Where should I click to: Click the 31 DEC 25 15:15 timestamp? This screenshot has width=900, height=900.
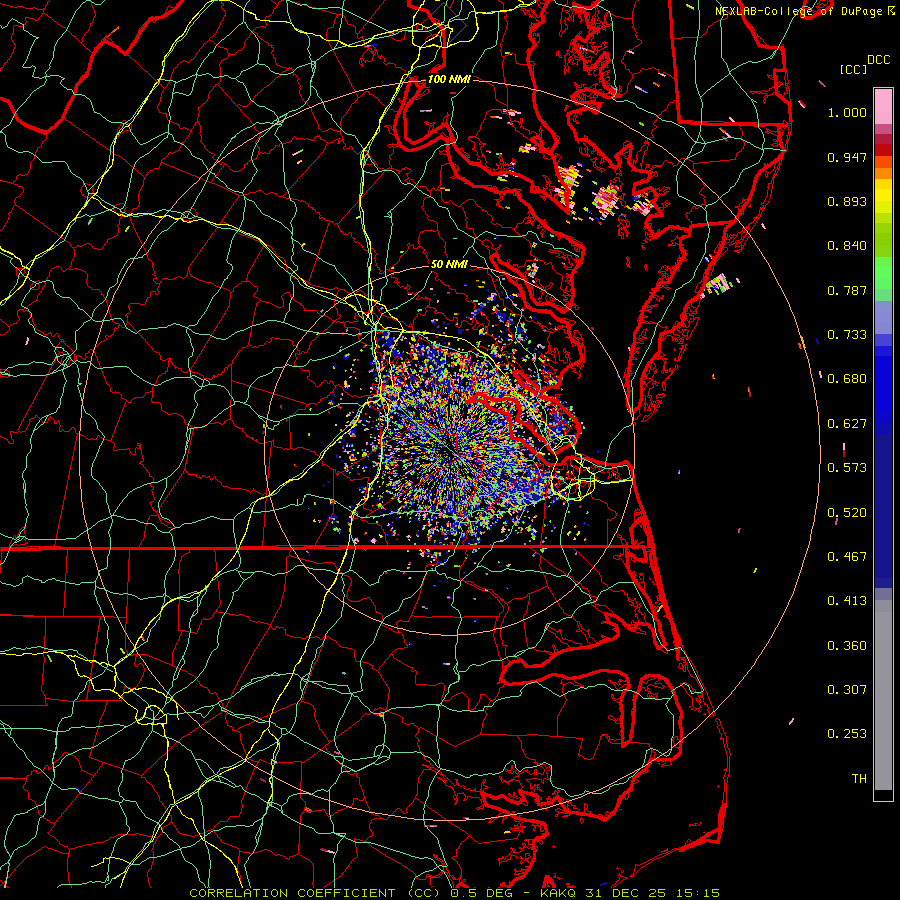coord(652,893)
